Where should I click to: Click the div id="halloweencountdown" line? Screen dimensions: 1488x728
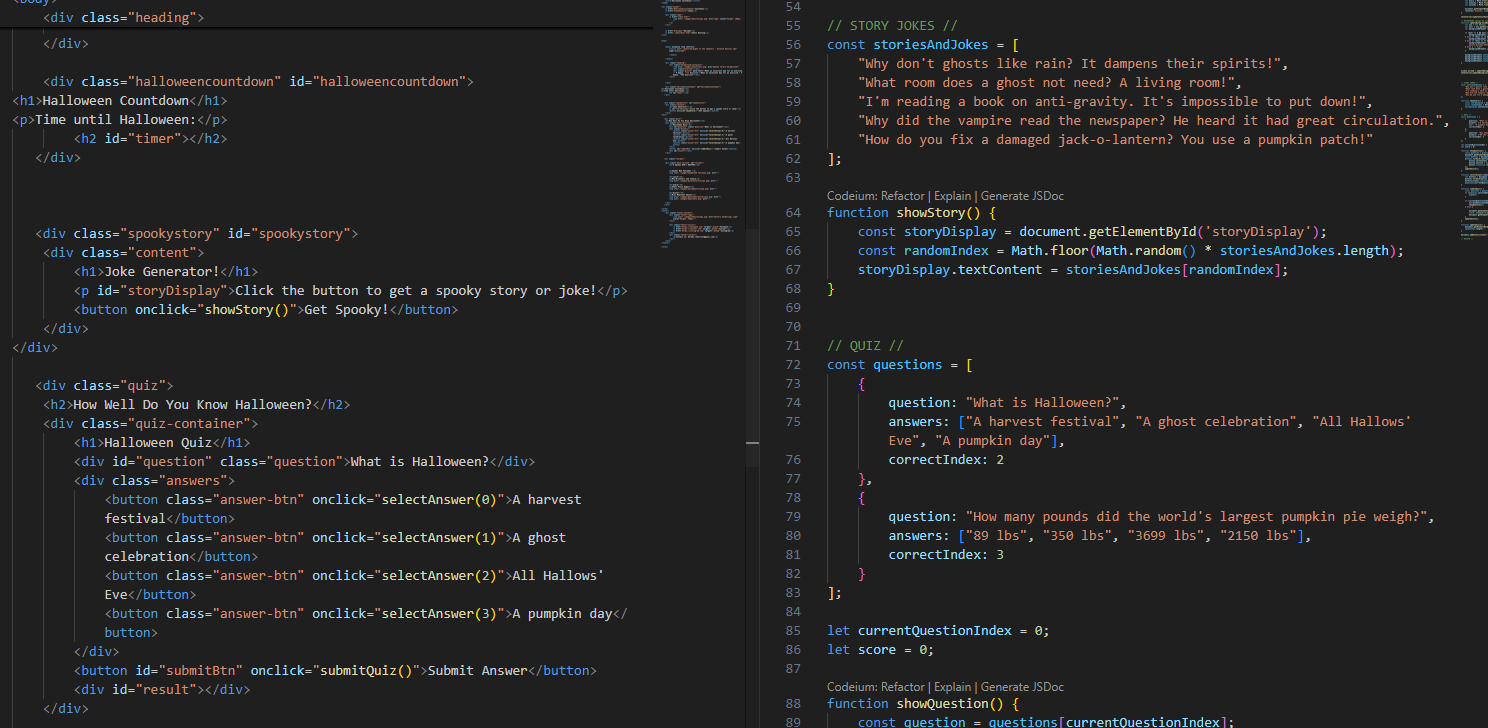(258, 82)
